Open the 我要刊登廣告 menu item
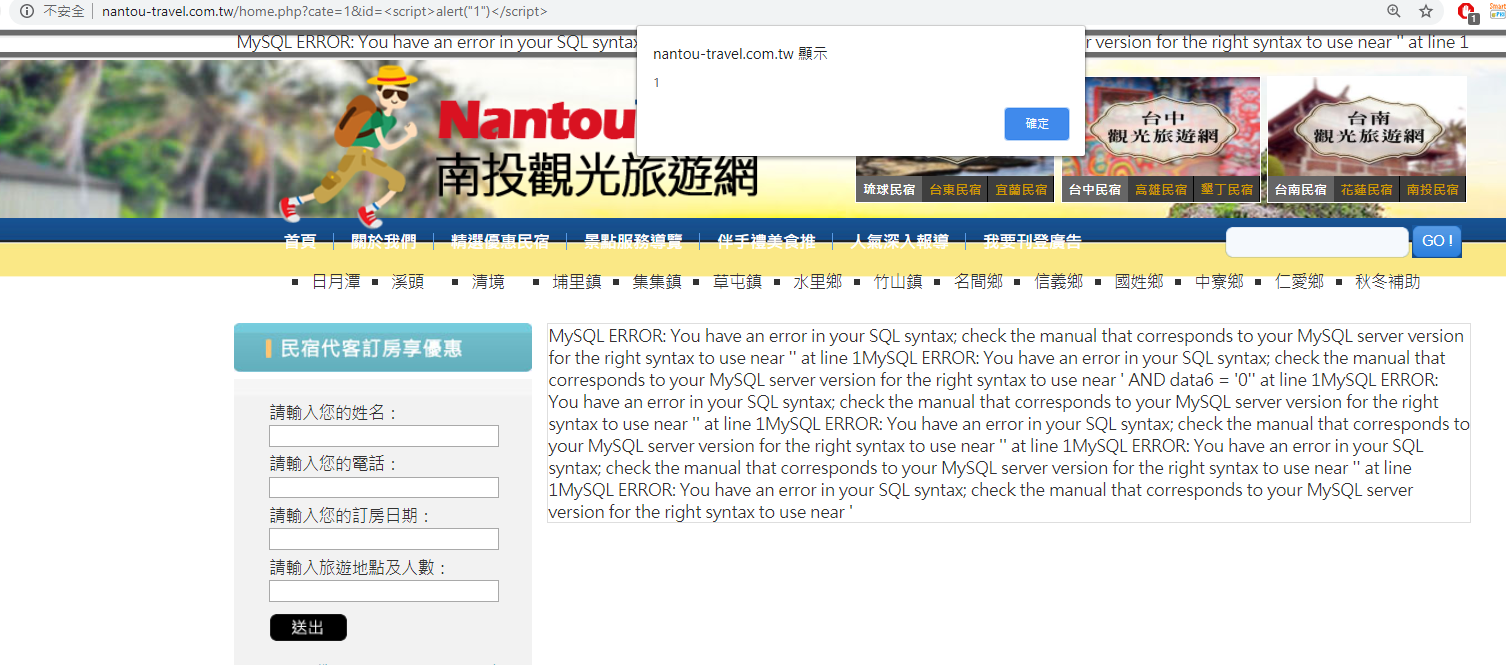 (1032, 241)
